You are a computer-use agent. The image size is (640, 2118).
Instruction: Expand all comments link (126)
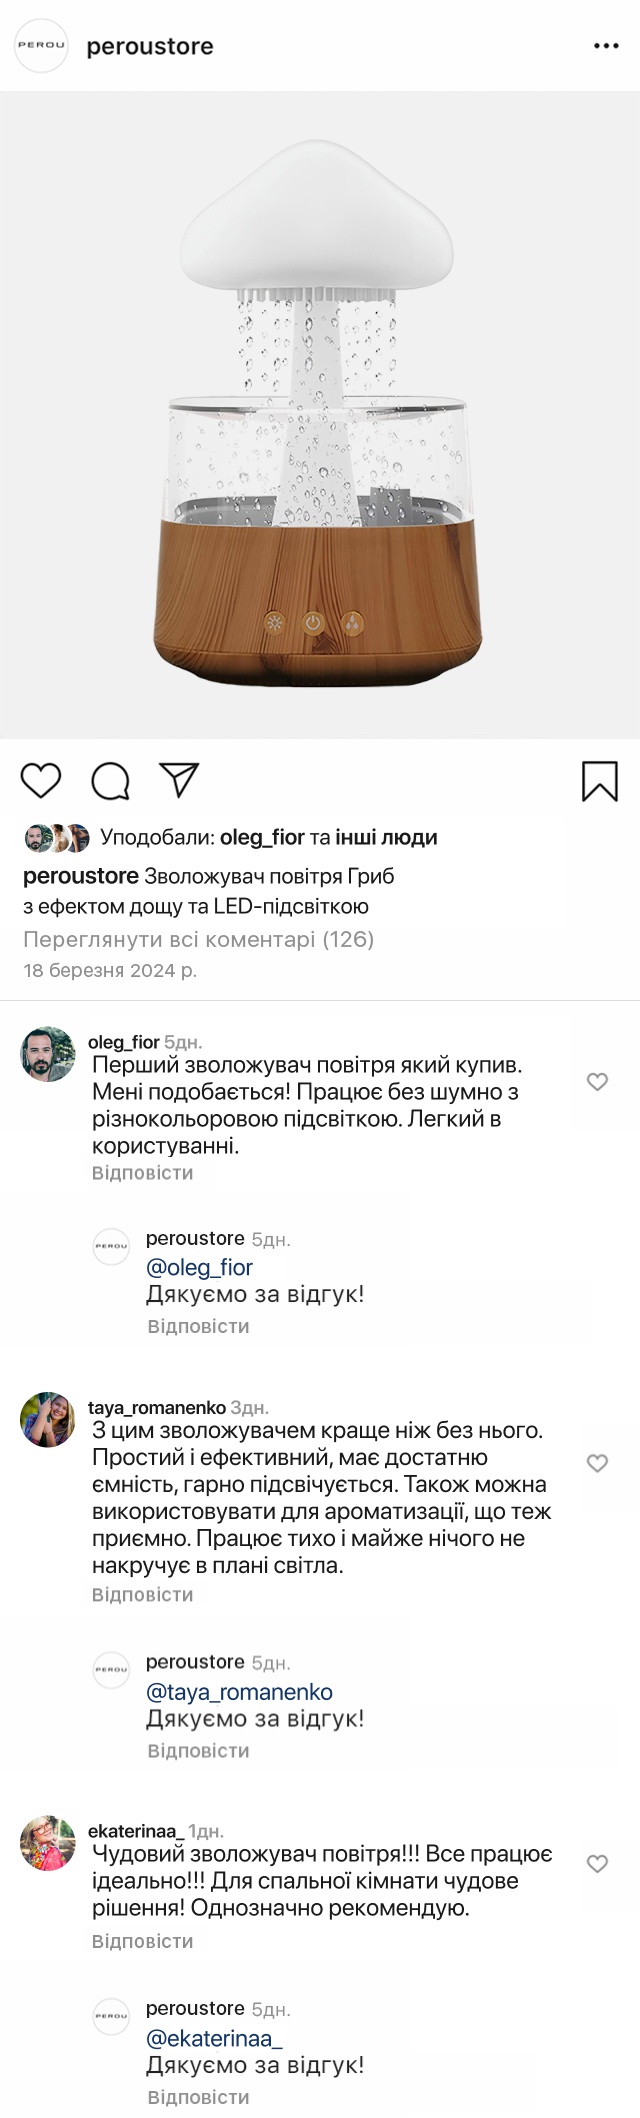pos(198,939)
